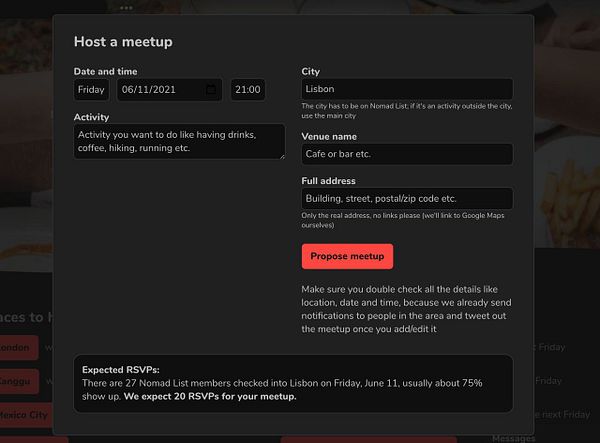This screenshot has height=443, width=600.
Task: Click the Venue name input field
Action: 407,154
